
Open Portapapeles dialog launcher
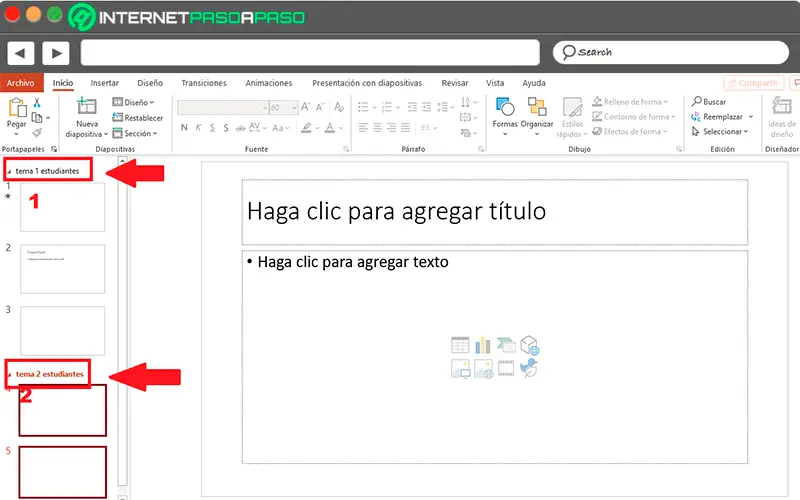(54, 149)
